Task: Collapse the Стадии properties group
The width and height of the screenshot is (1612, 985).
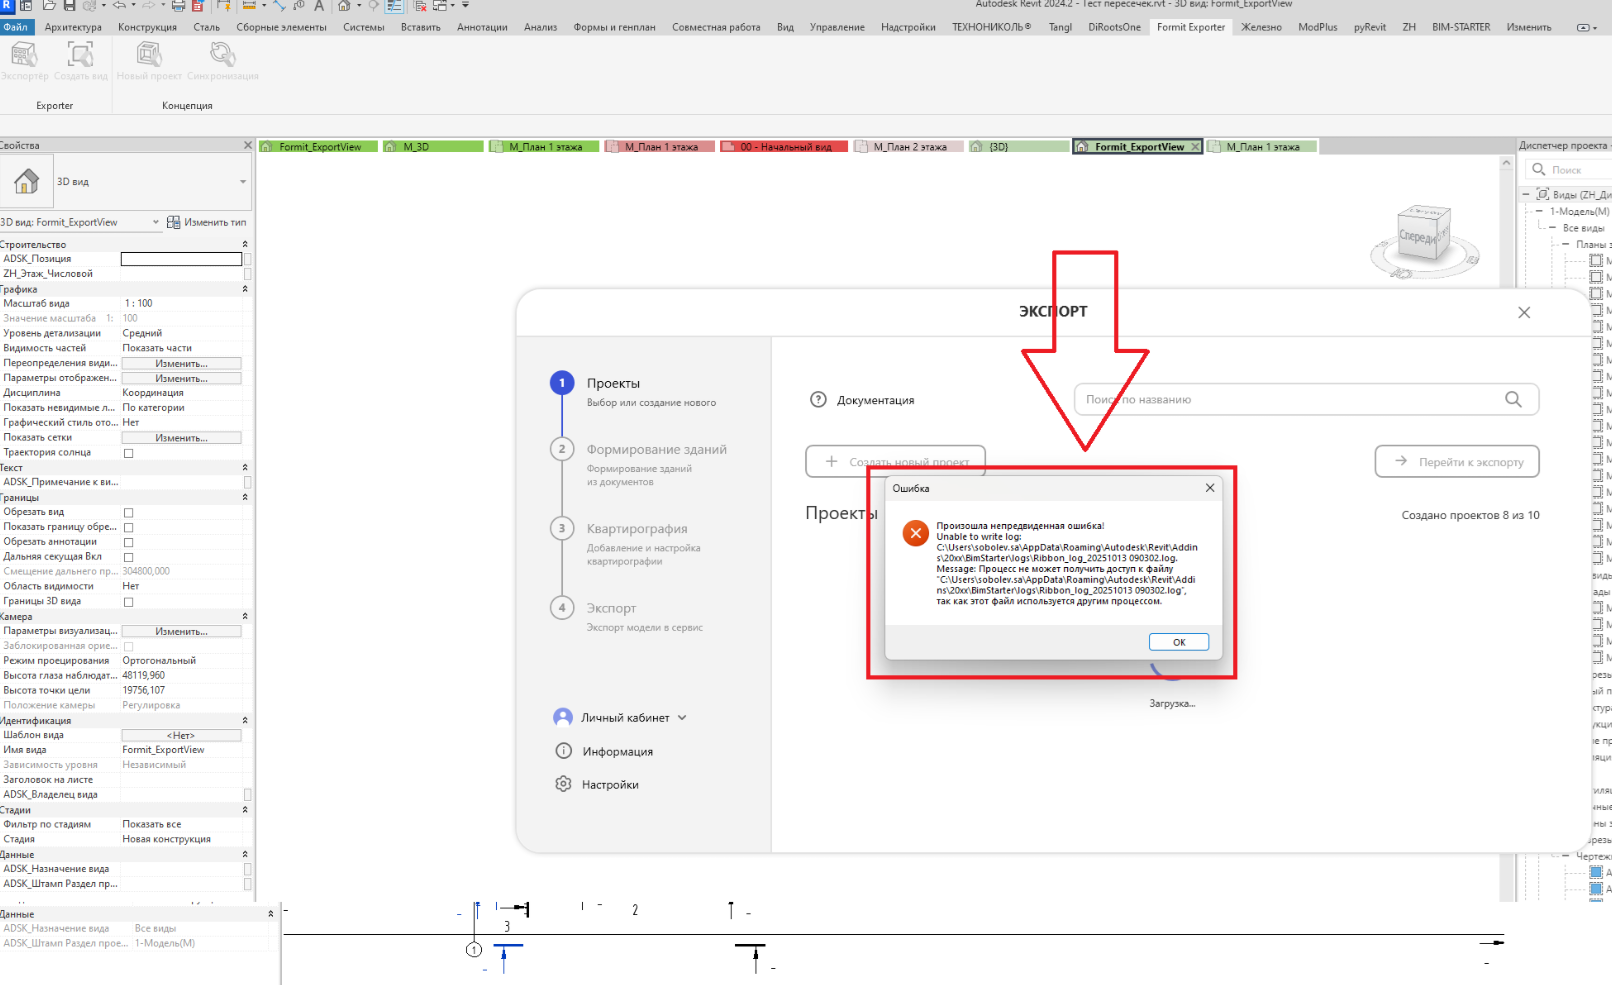Action: point(245,810)
